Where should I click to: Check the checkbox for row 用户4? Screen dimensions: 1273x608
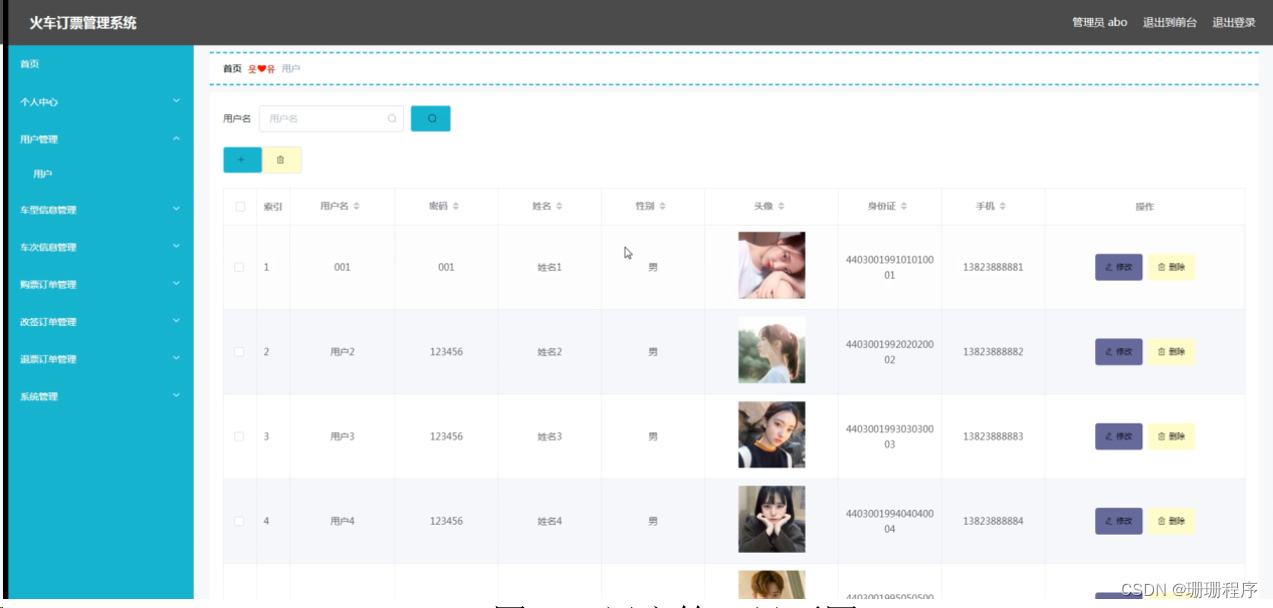[239, 521]
